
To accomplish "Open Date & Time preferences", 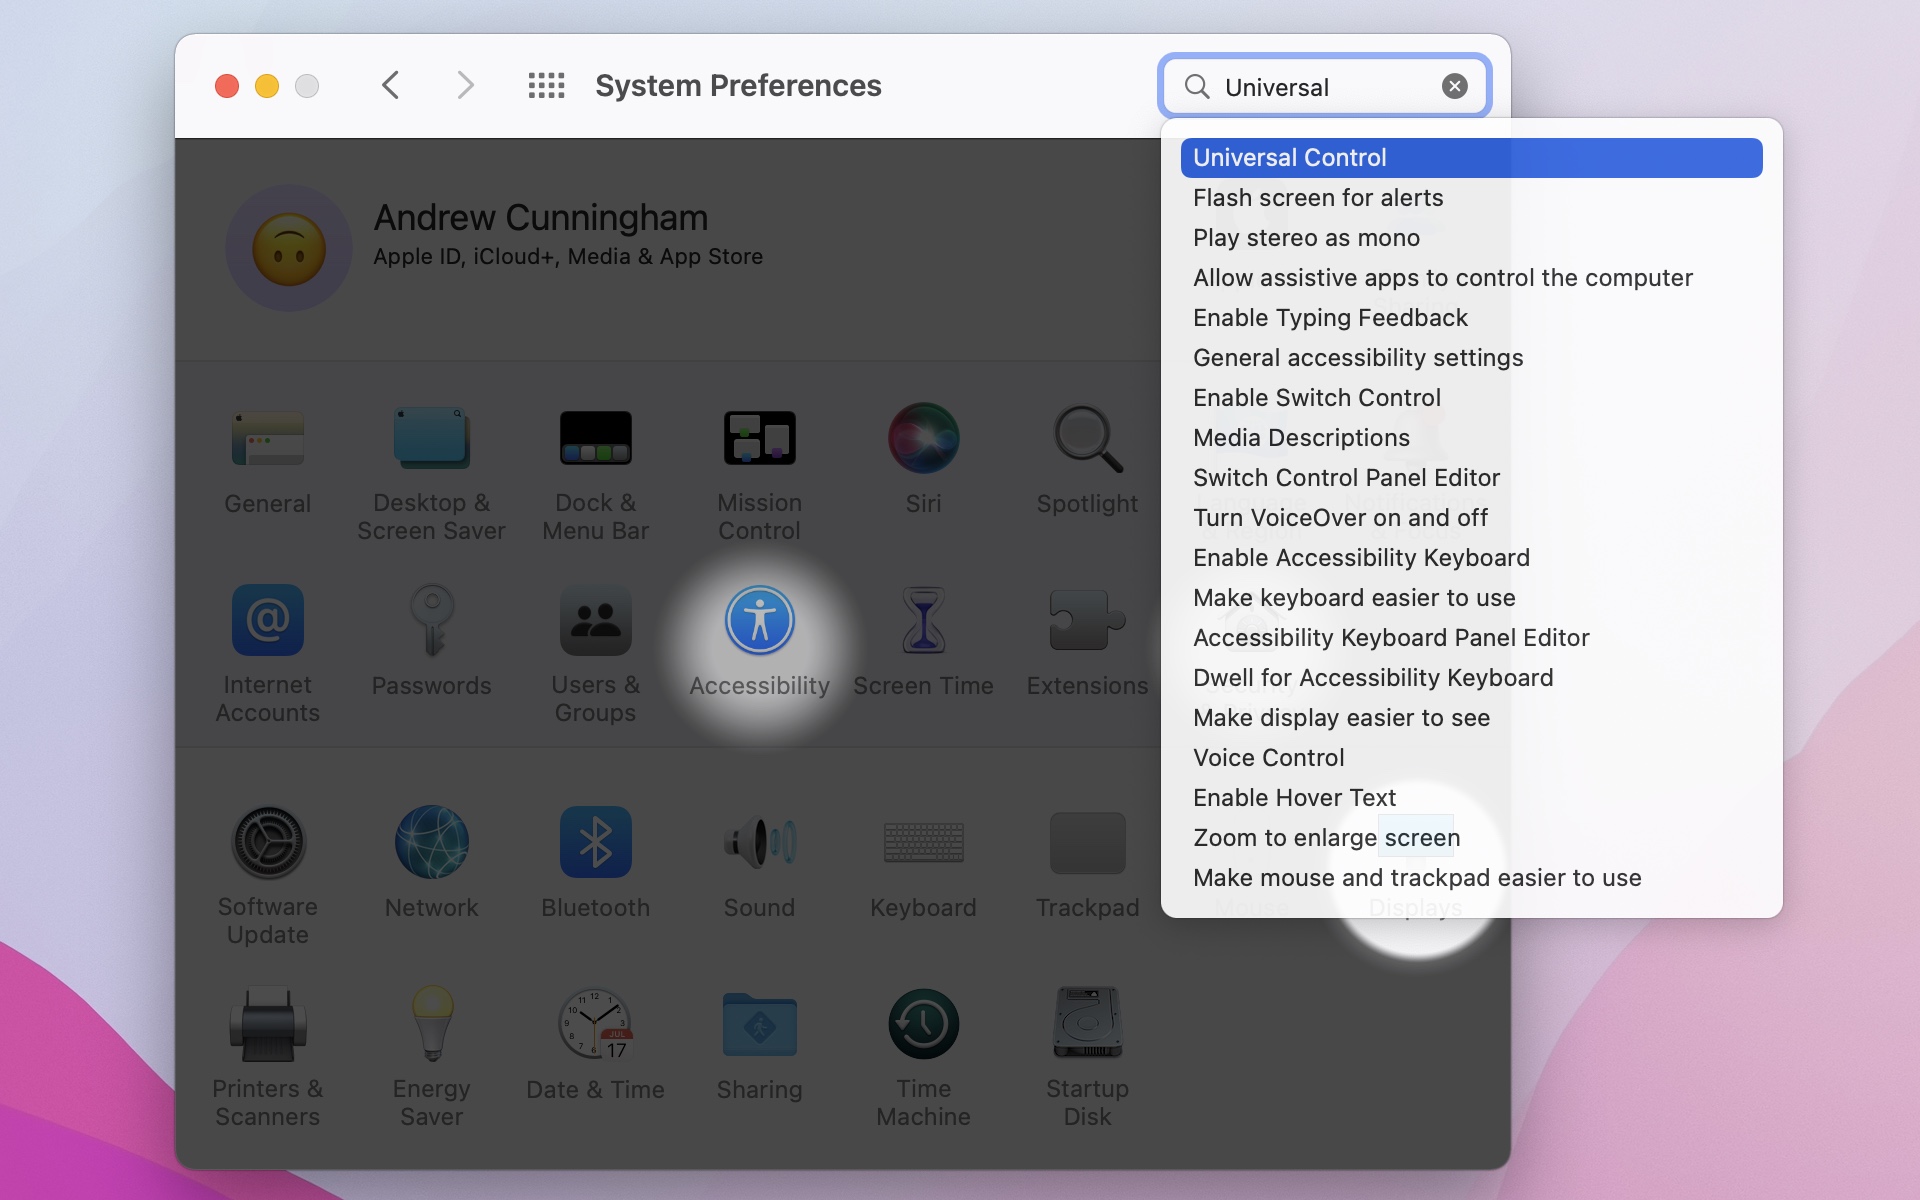I will 595,1024.
